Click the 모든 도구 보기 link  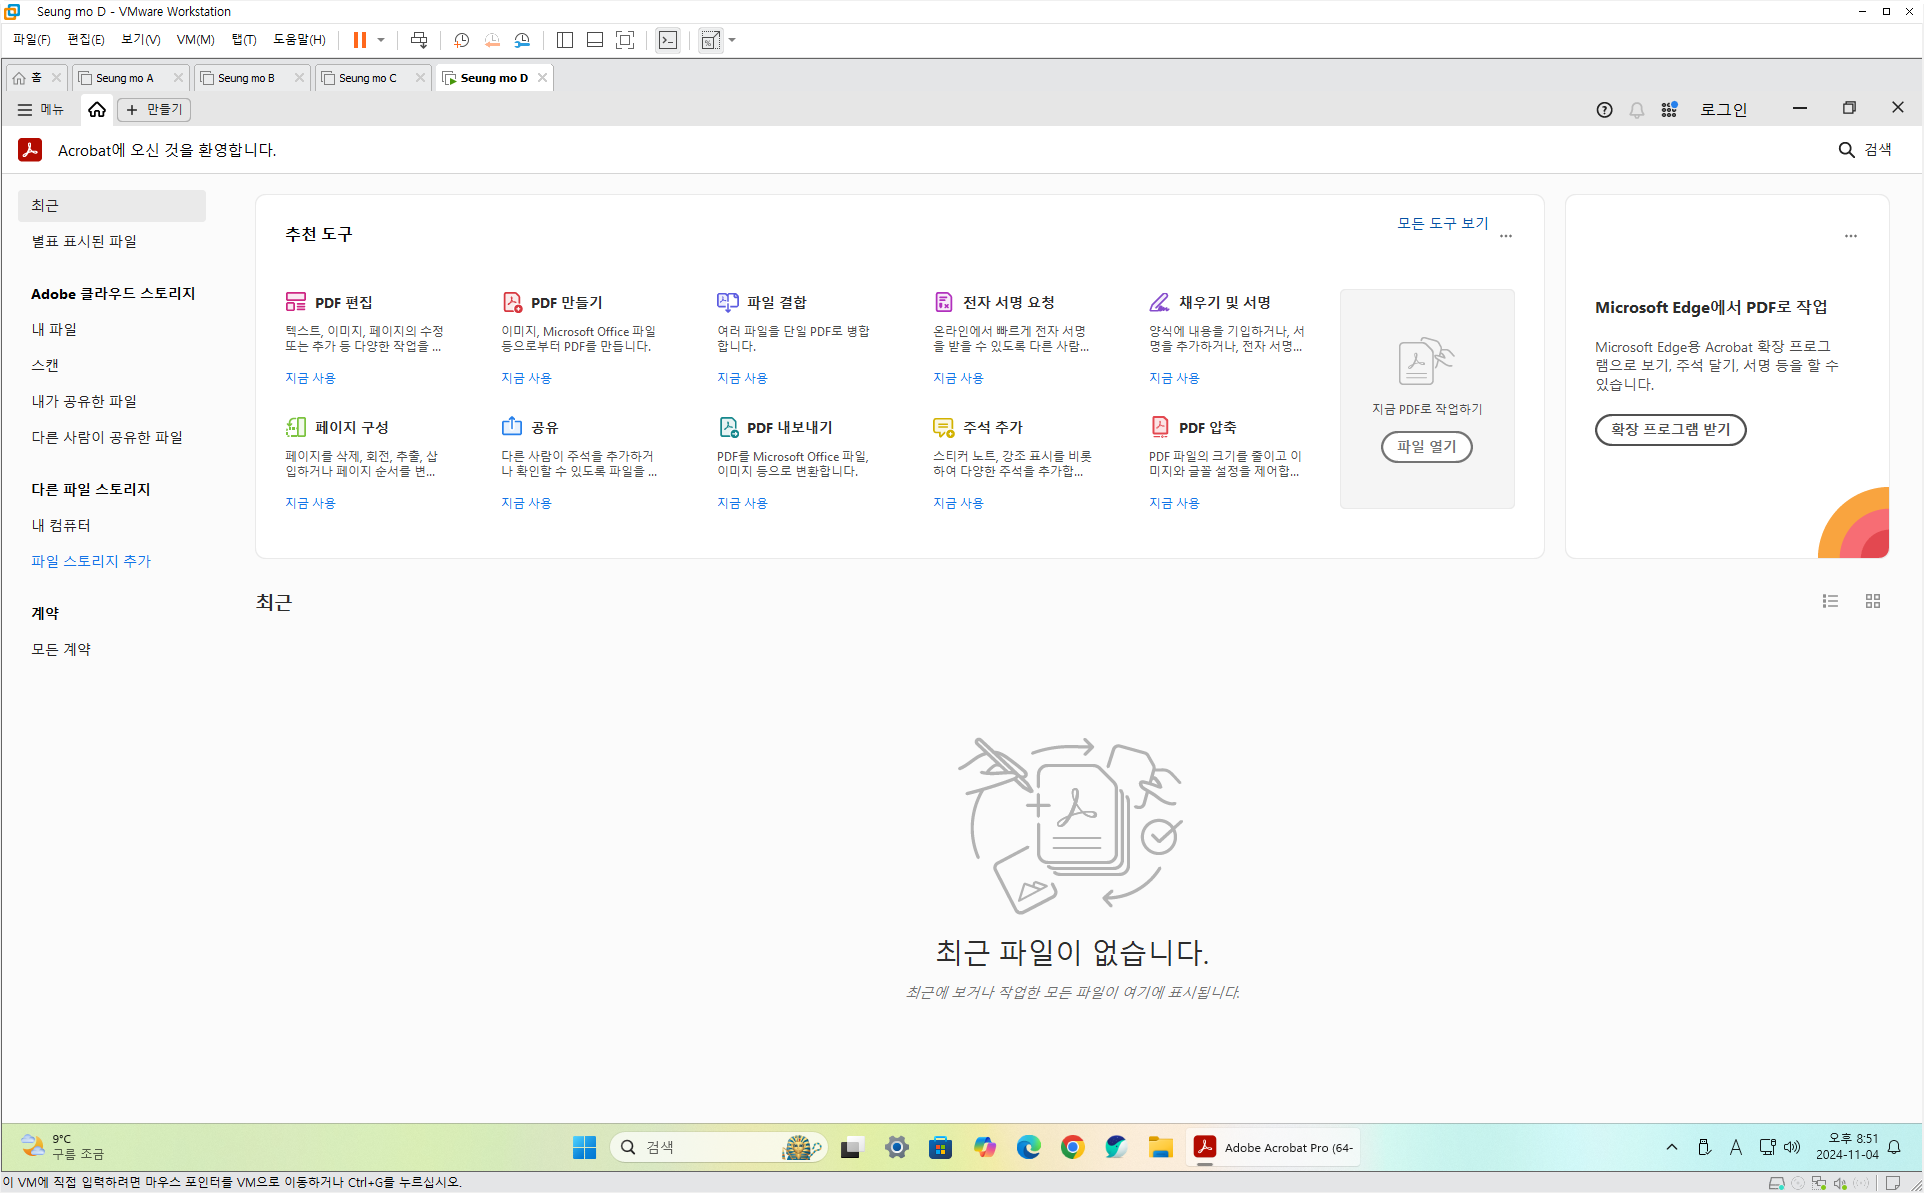click(1442, 223)
